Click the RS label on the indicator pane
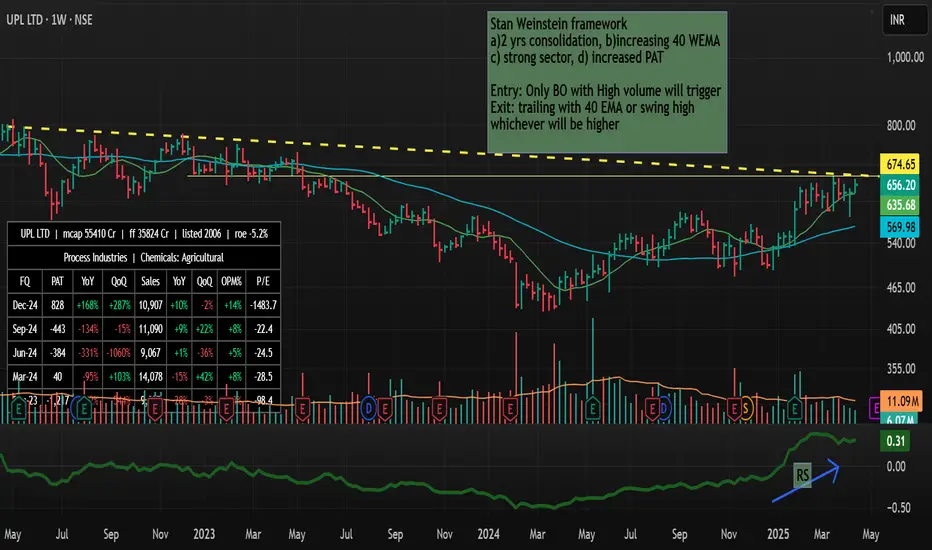This screenshot has height=550, width=932. pyautogui.click(x=802, y=475)
